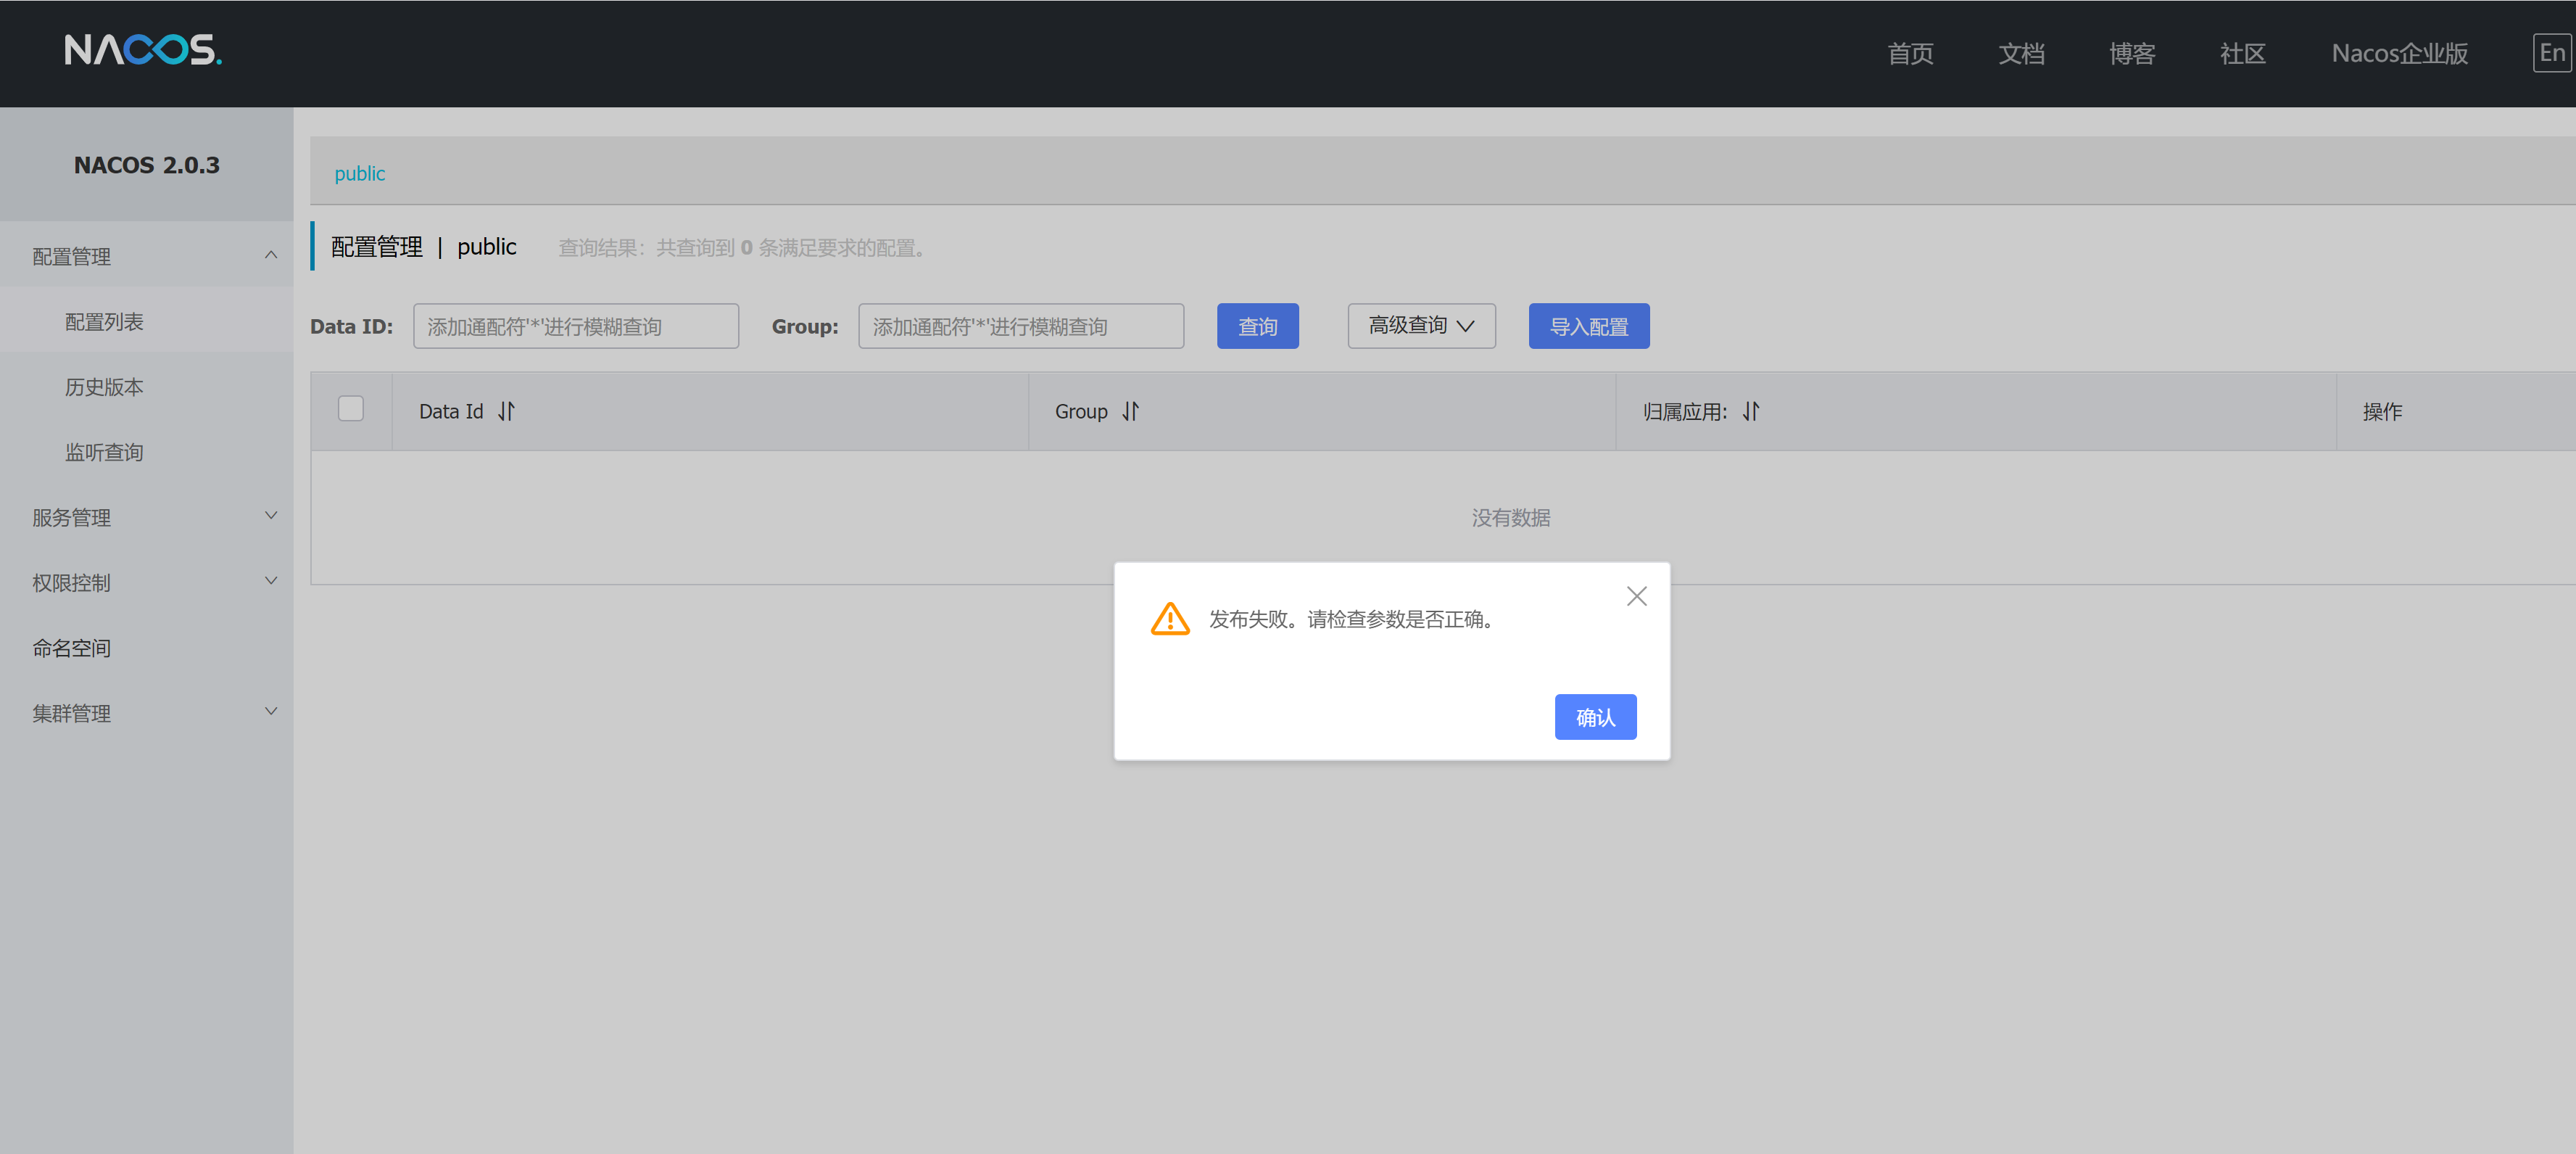Open the 高级查询 dropdown
Viewport: 2576px width, 1154px height.
[1421, 326]
